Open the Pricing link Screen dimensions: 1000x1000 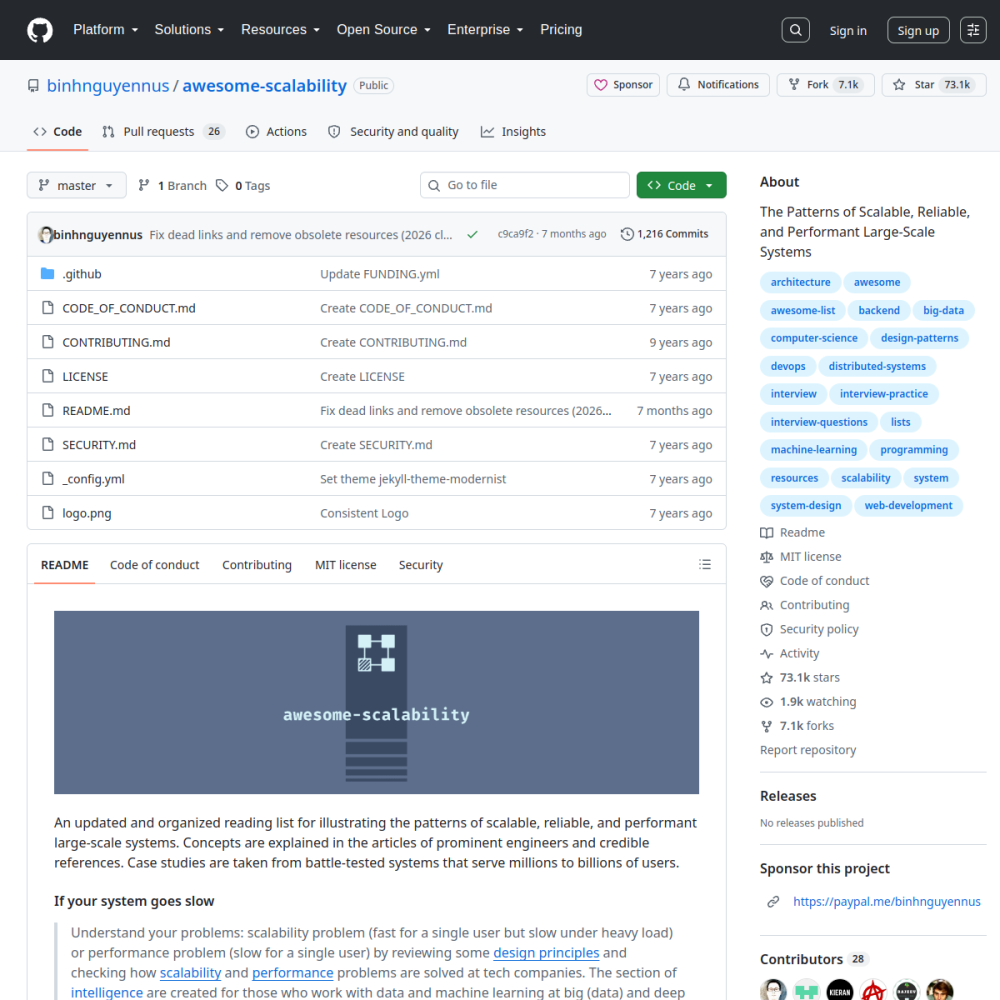pos(561,30)
